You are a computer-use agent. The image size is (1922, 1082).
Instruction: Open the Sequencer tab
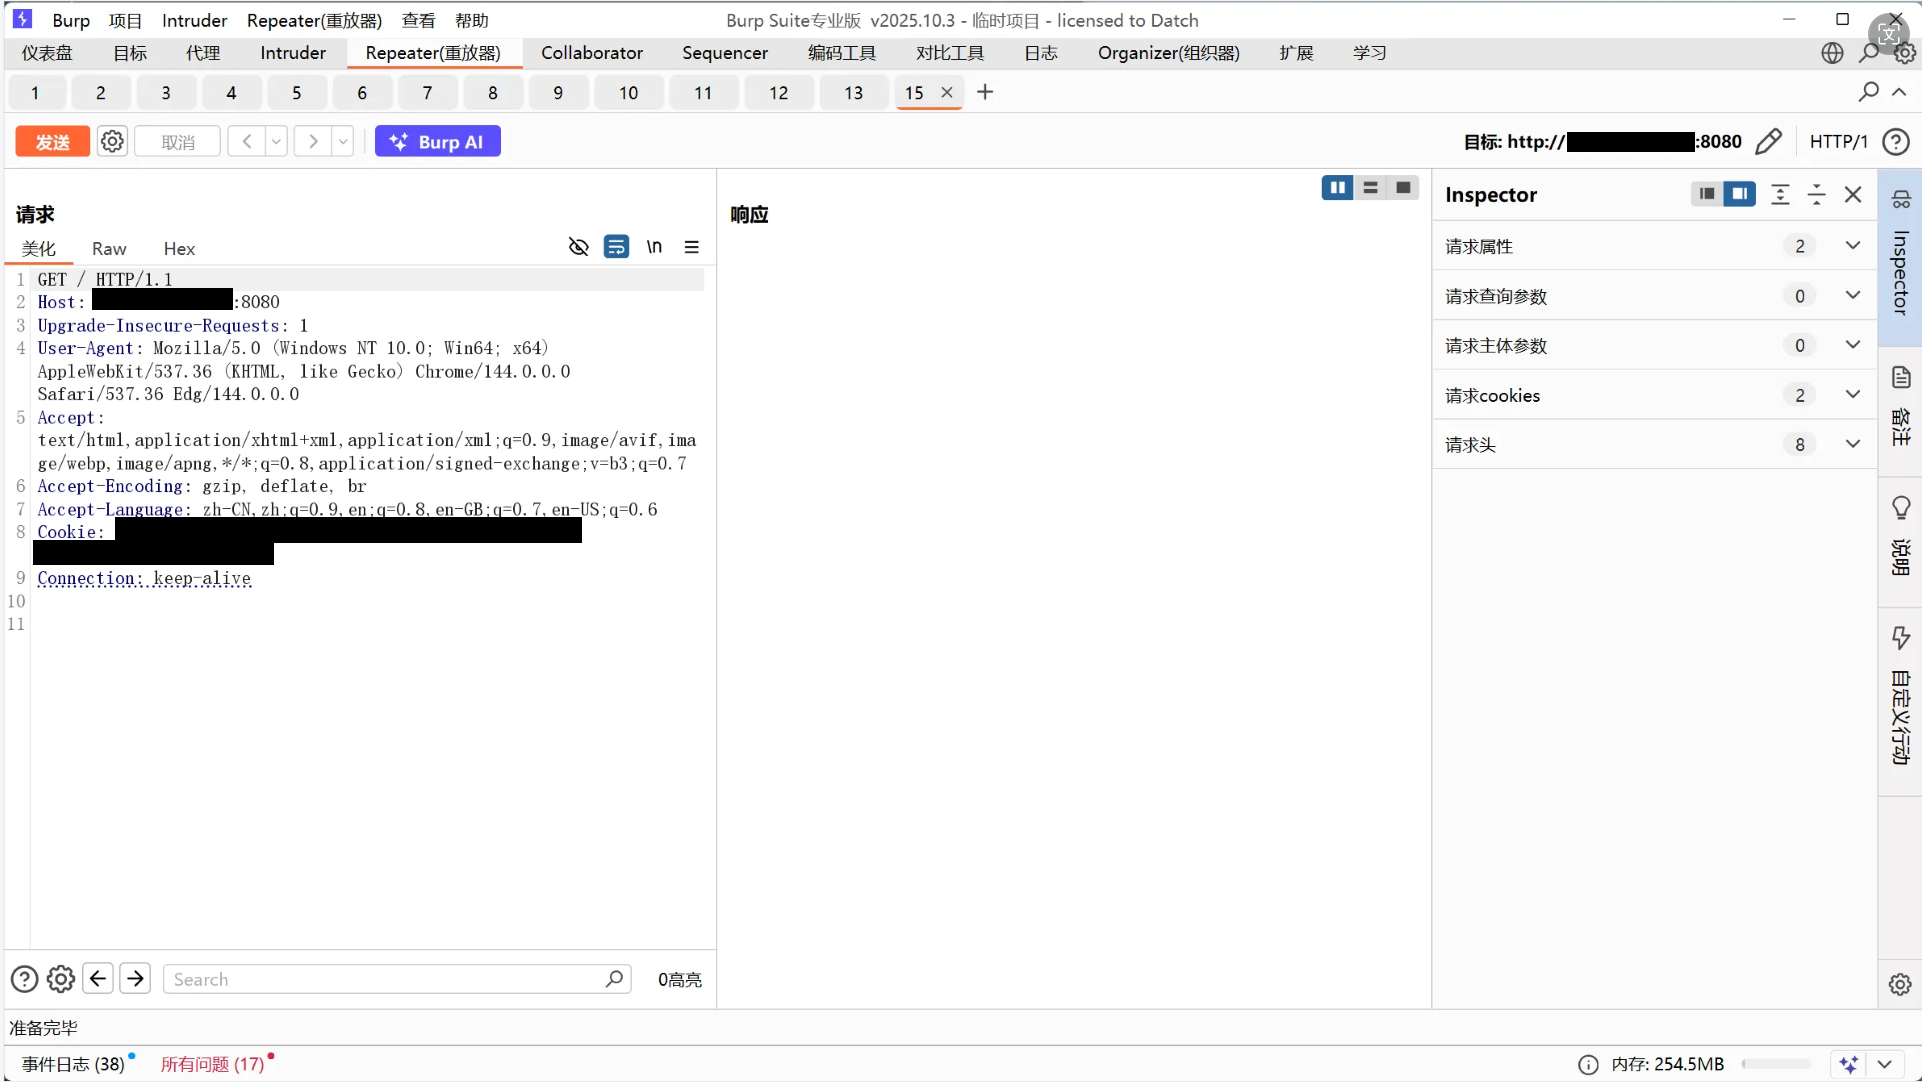click(x=725, y=53)
